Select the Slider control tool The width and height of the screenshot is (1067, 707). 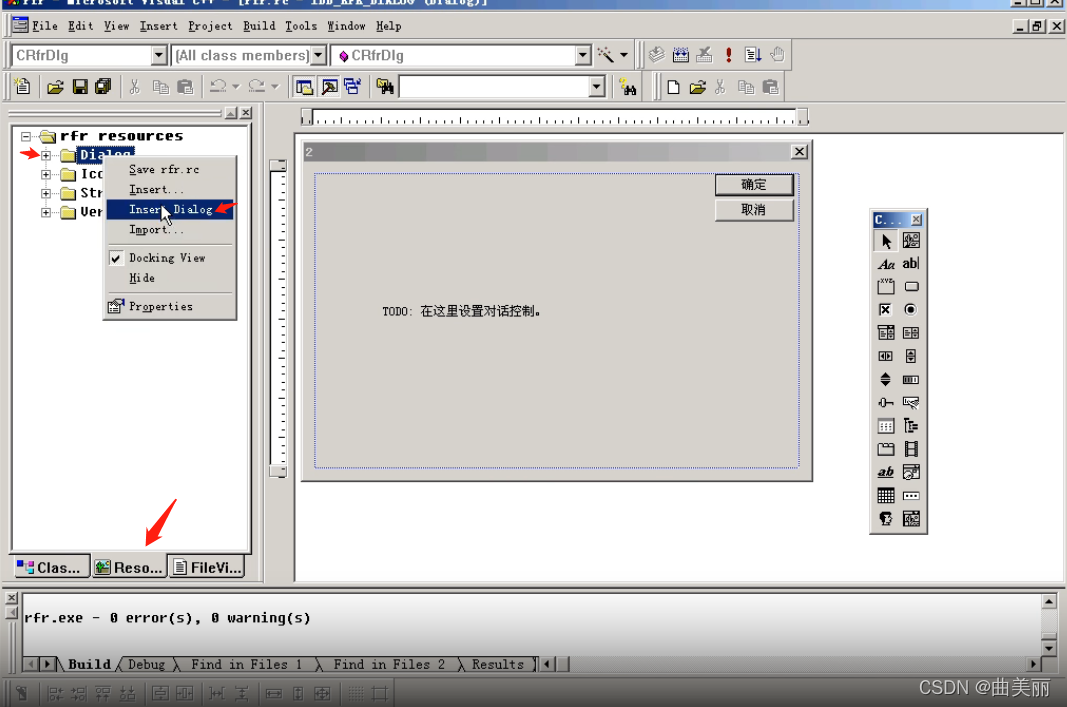[885, 403]
